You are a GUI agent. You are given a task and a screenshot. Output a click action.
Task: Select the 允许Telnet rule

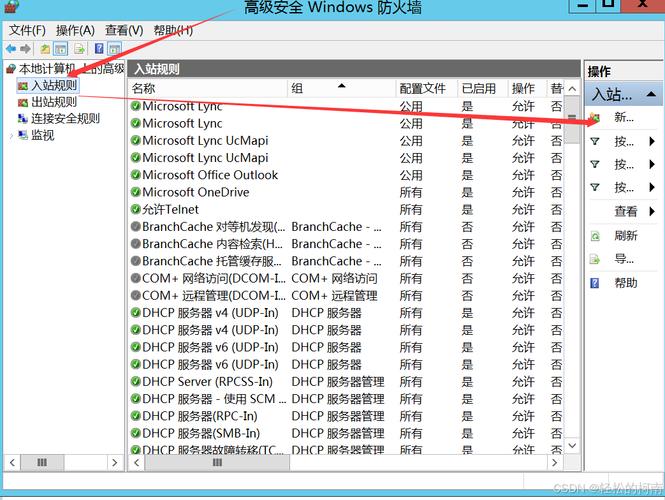pyautogui.click(x=346, y=209)
